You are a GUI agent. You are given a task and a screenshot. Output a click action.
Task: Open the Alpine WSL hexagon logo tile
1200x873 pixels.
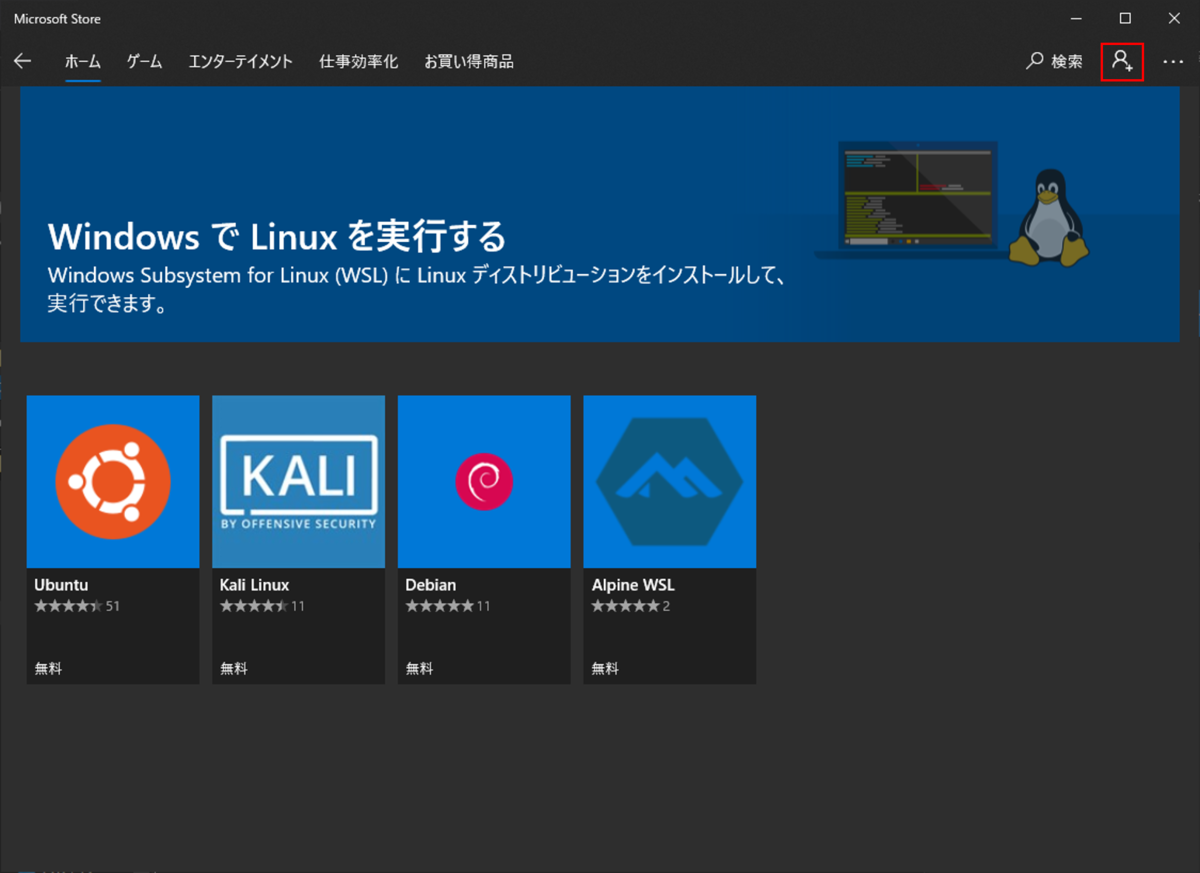[x=669, y=482]
